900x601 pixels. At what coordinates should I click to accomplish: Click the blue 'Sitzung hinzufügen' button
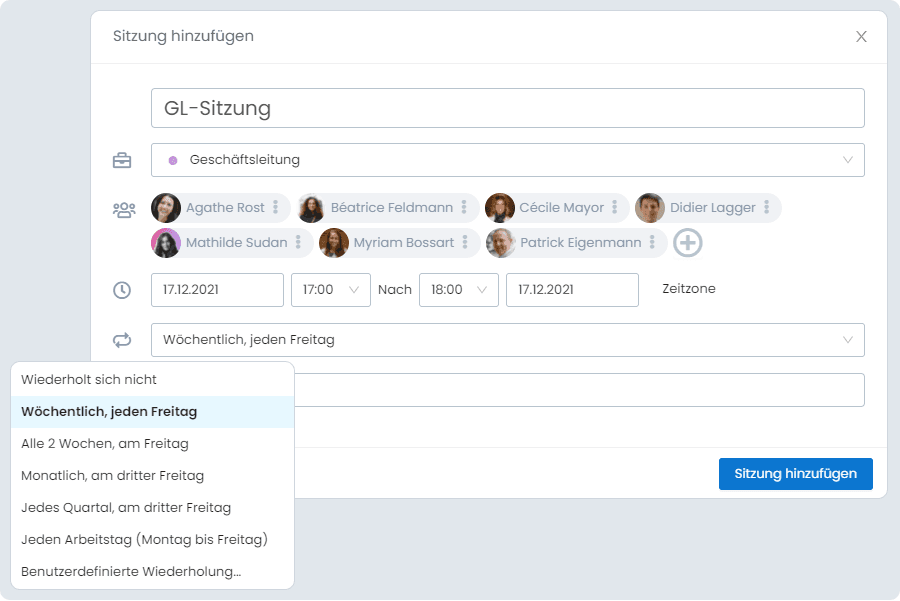(796, 474)
